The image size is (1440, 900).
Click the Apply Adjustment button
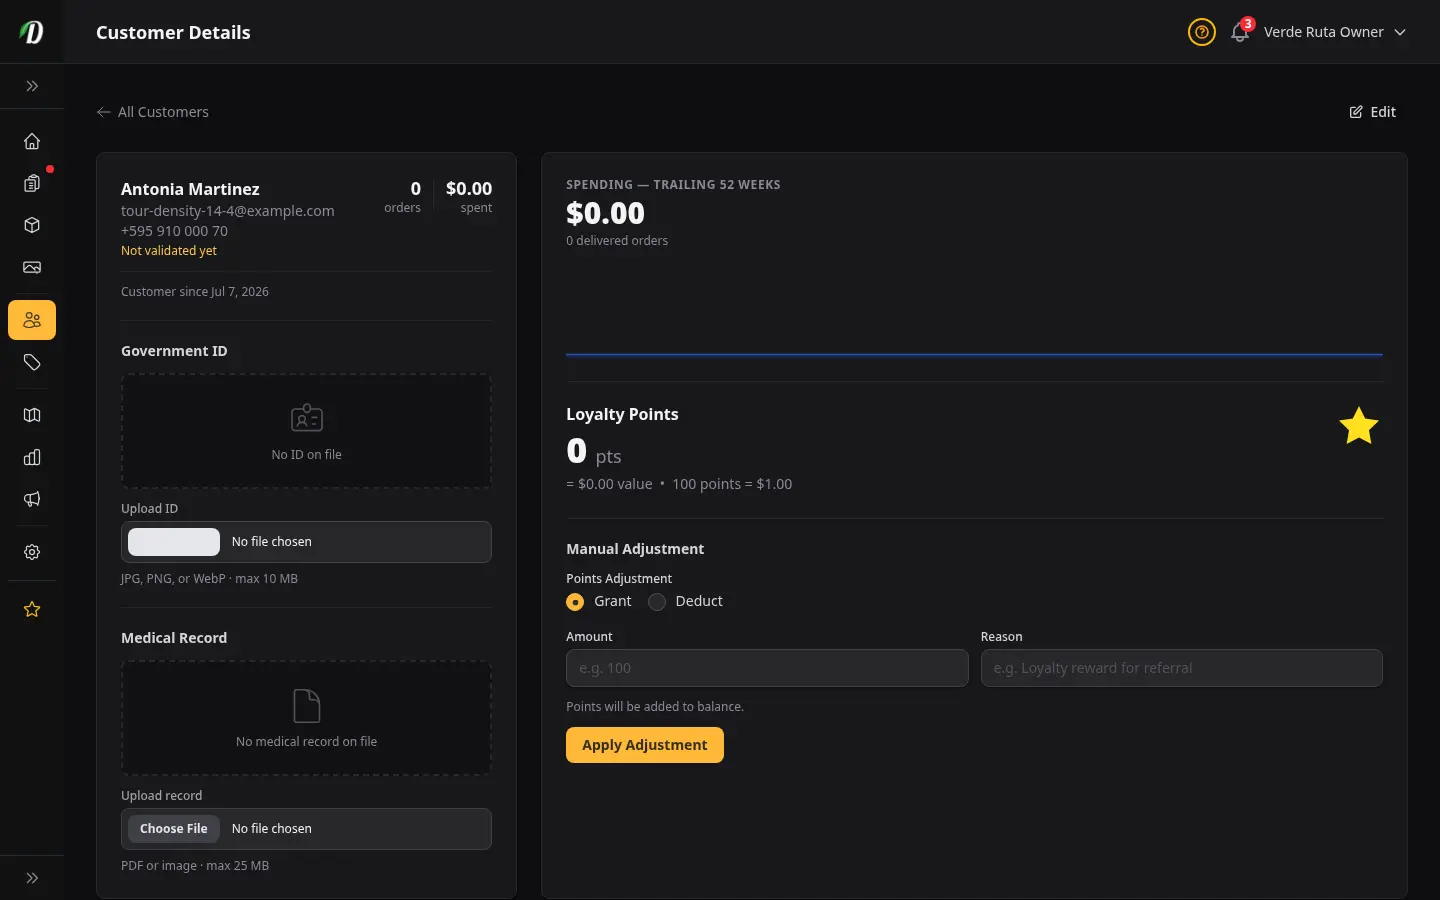645,745
